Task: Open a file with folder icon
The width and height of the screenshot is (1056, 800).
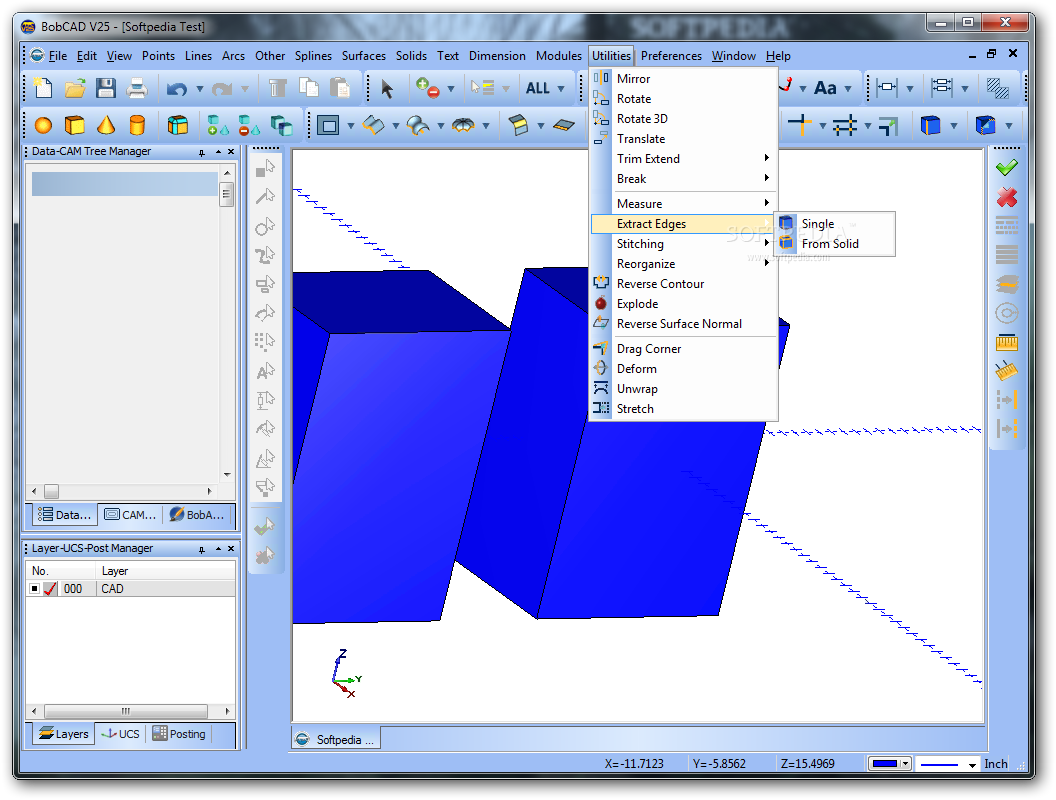Action: 75,88
